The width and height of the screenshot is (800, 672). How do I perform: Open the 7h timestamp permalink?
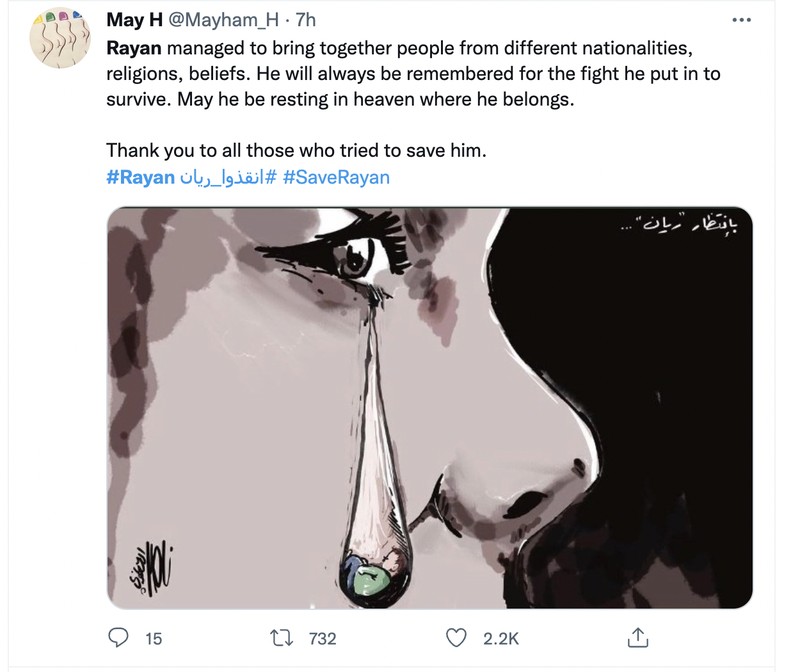pyautogui.click(x=305, y=21)
